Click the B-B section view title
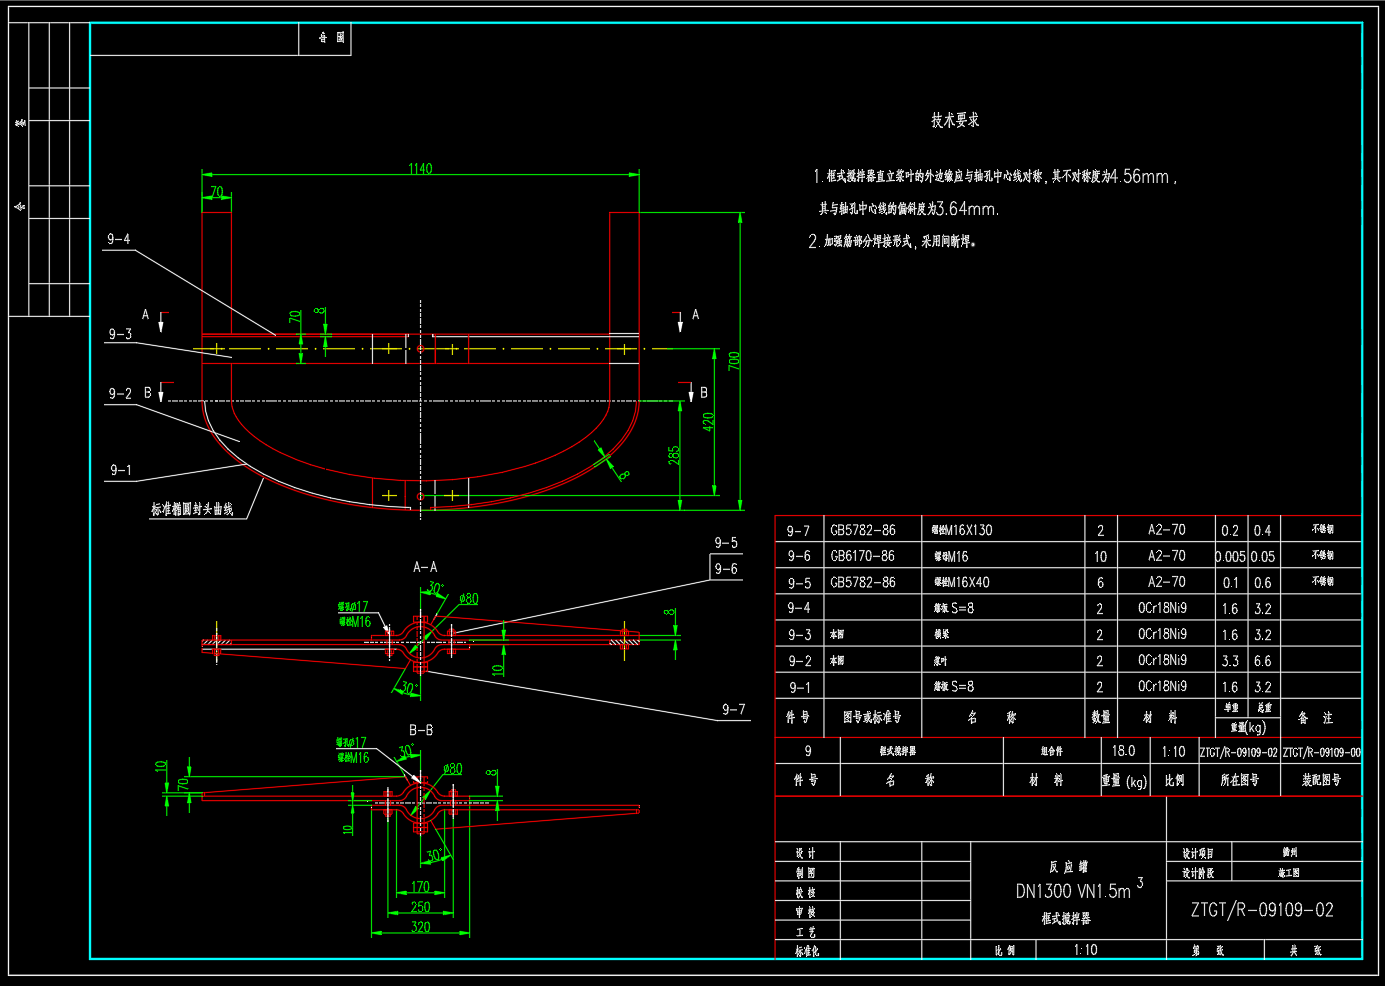This screenshot has height=986, width=1385. [421, 730]
